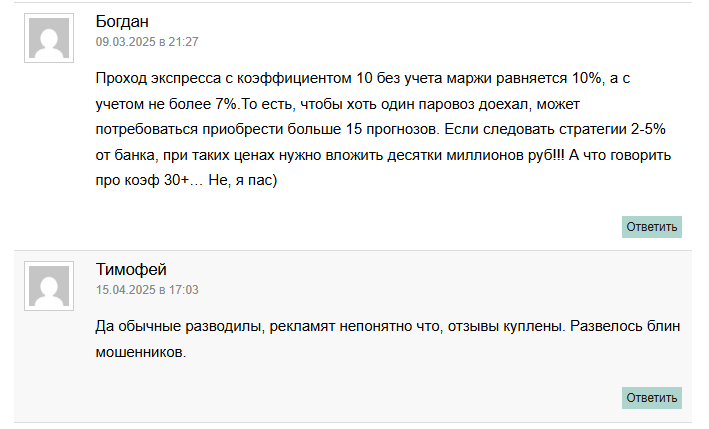Click the word "мошенников" in Тимофей's comment
Viewport: 709px width, 429px height.
click(x=140, y=353)
